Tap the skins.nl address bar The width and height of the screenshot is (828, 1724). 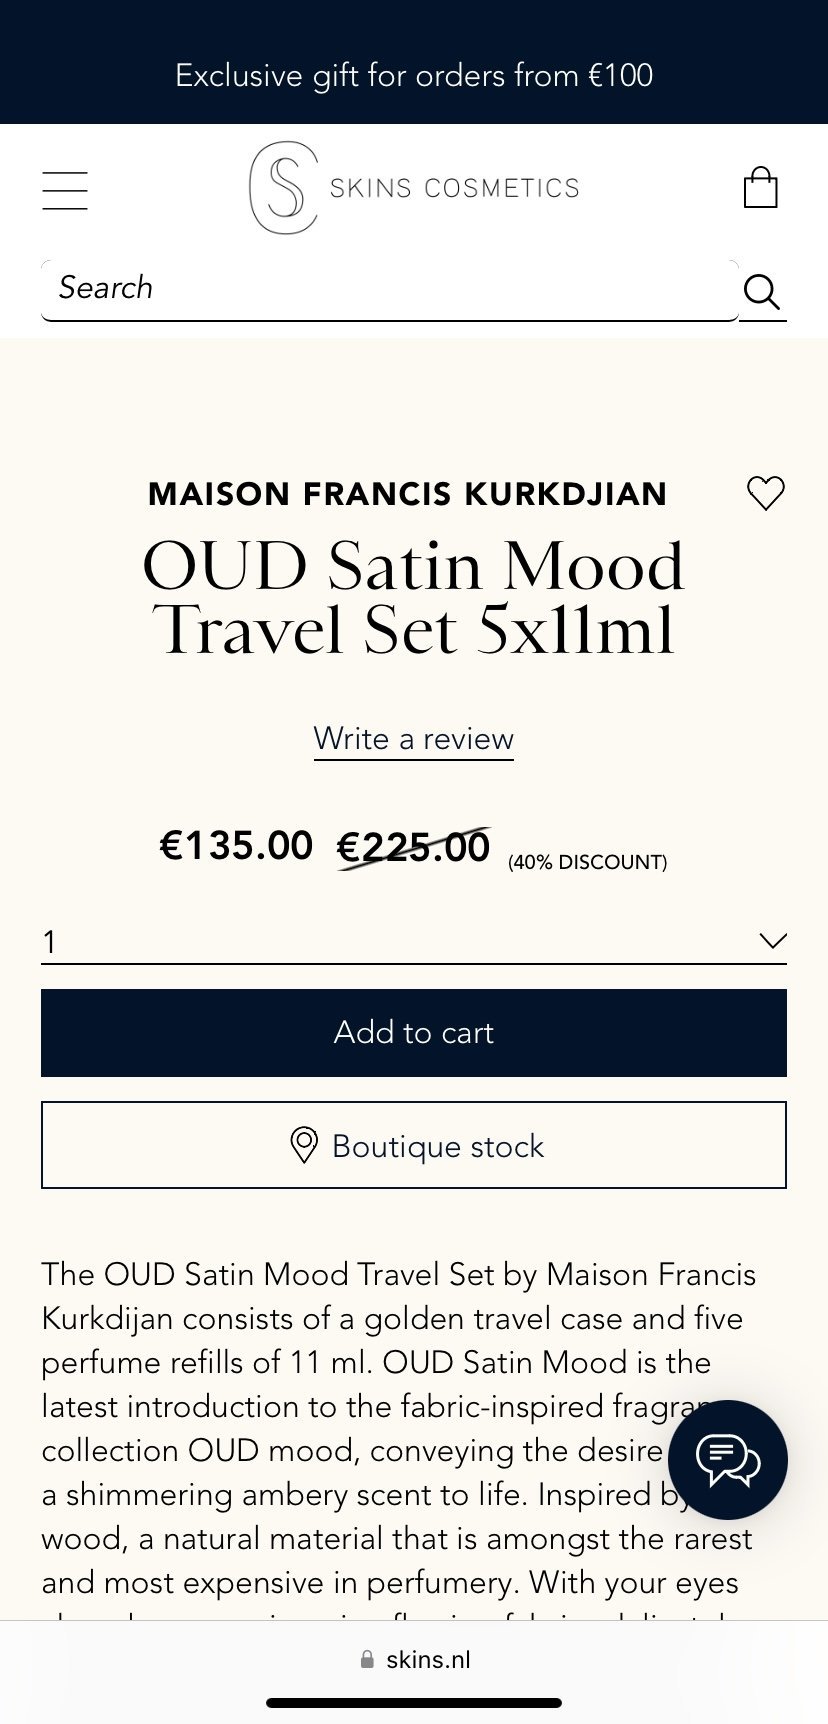point(428,1660)
